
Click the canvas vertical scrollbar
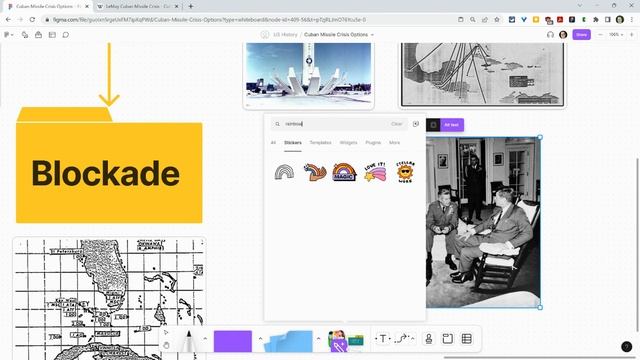click(637, 245)
